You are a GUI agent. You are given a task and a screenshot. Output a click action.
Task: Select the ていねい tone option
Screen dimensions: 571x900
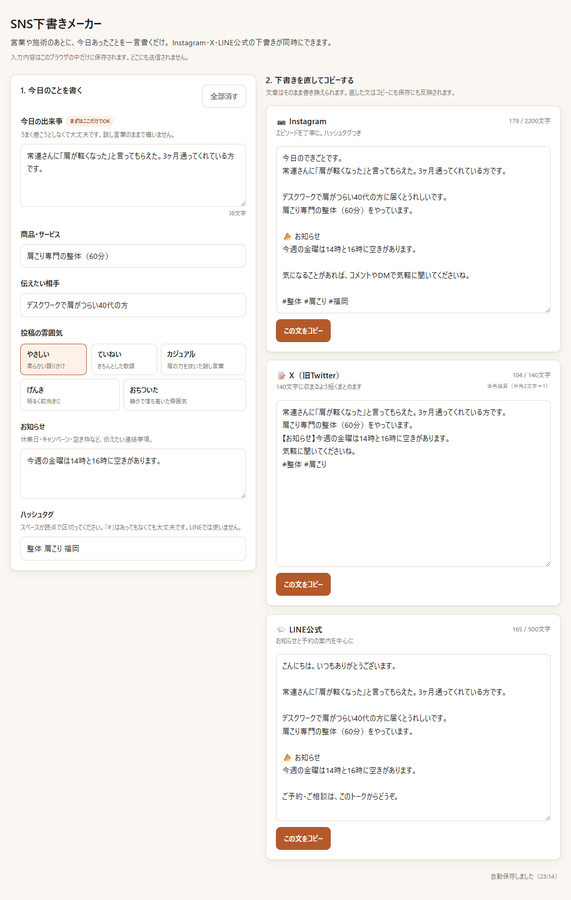123,359
